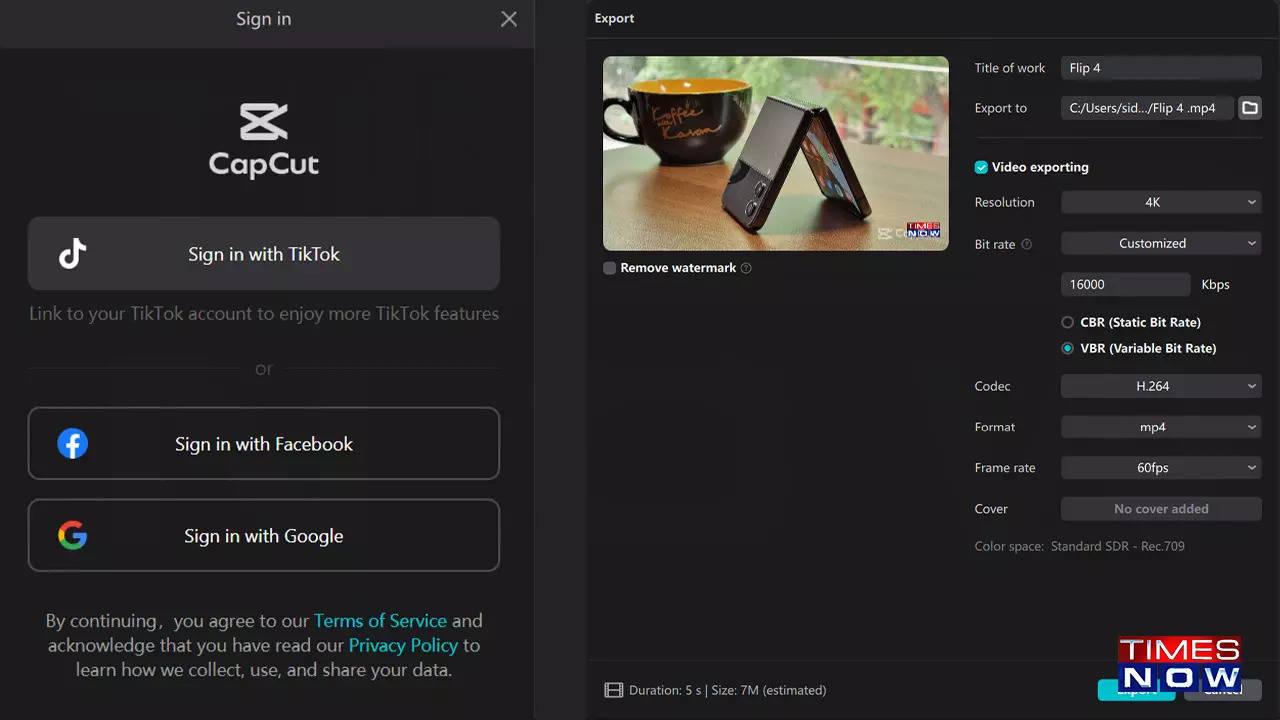Open Remove watermark help info icon
Image resolution: width=1280 pixels, height=720 pixels.
[746, 268]
